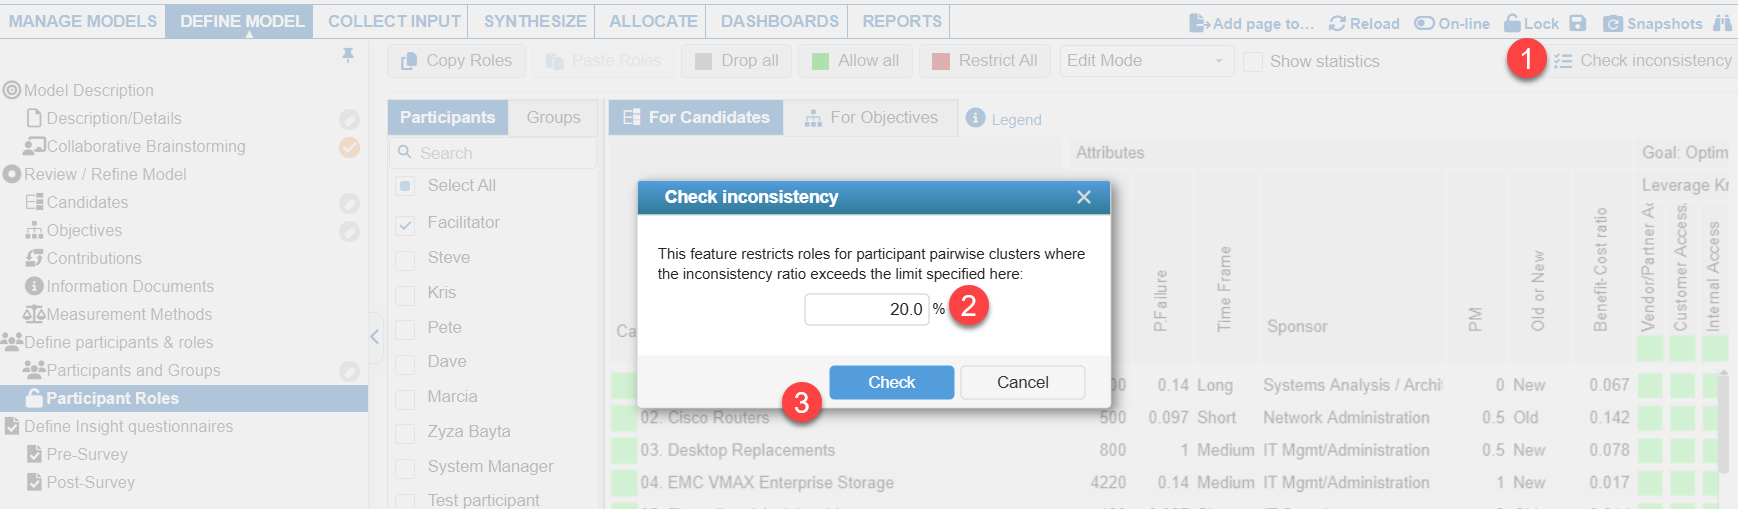Click the green Allow all color swatch
The image size is (1738, 509).
820,61
